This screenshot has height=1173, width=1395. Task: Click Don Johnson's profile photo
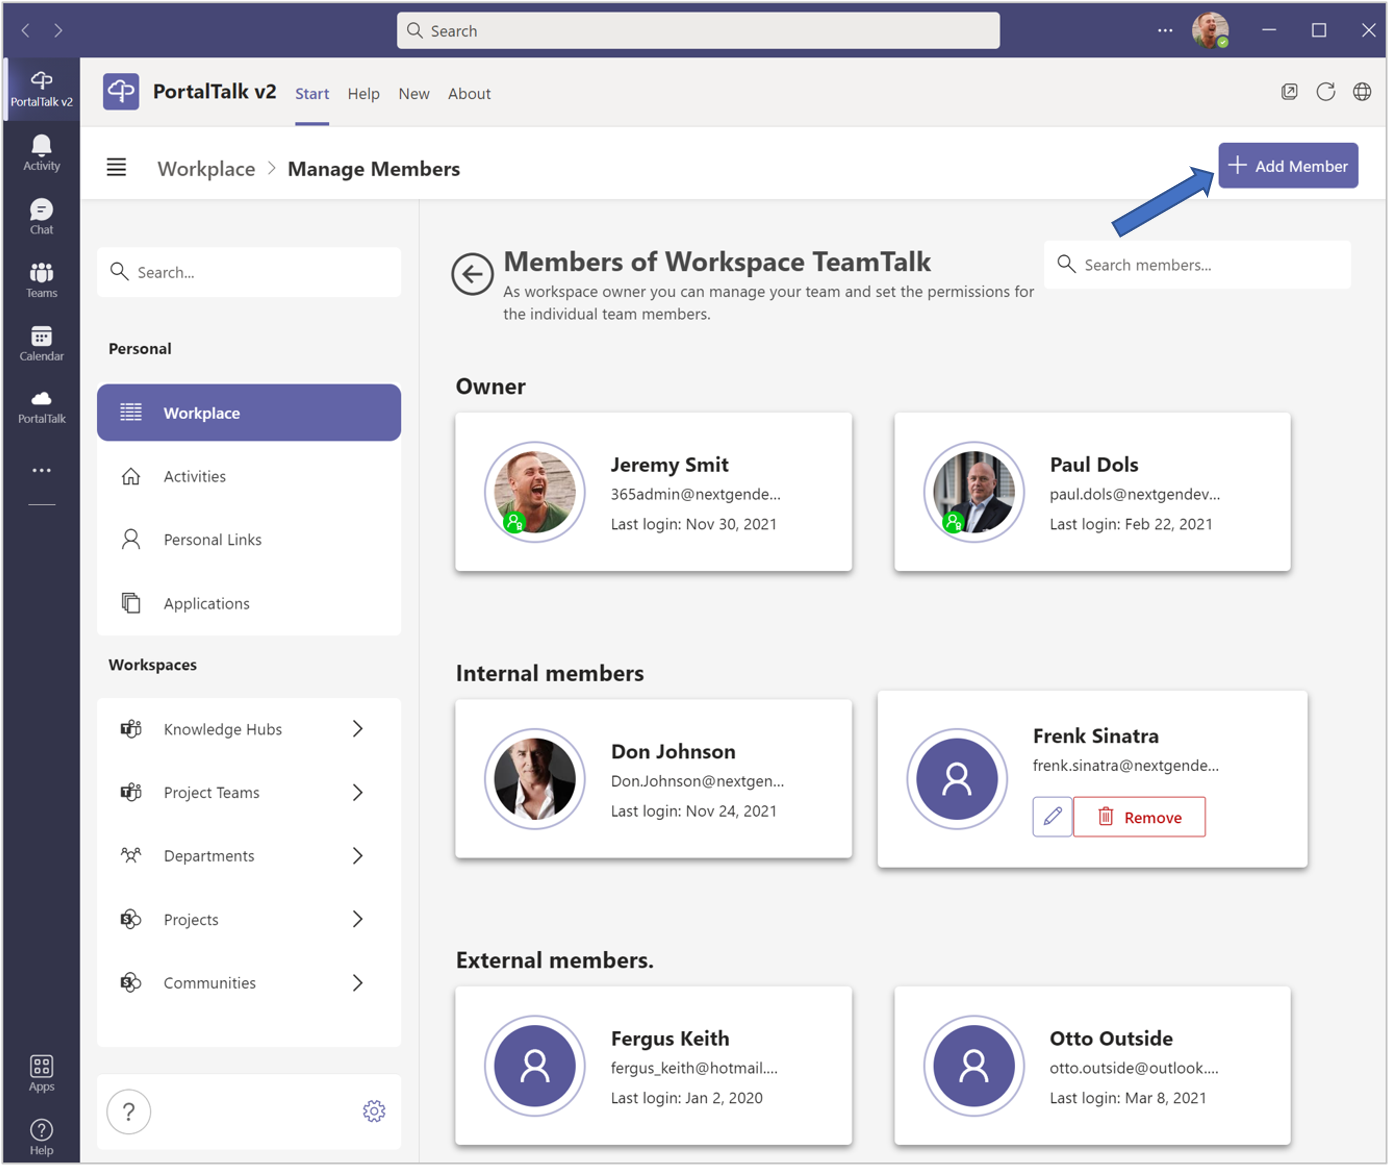[x=535, y=780]
